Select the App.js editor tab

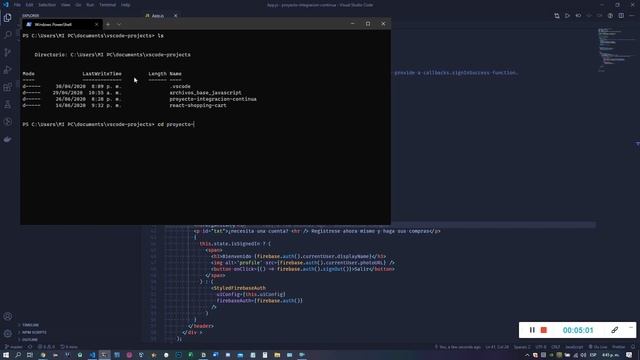[158, 16]
